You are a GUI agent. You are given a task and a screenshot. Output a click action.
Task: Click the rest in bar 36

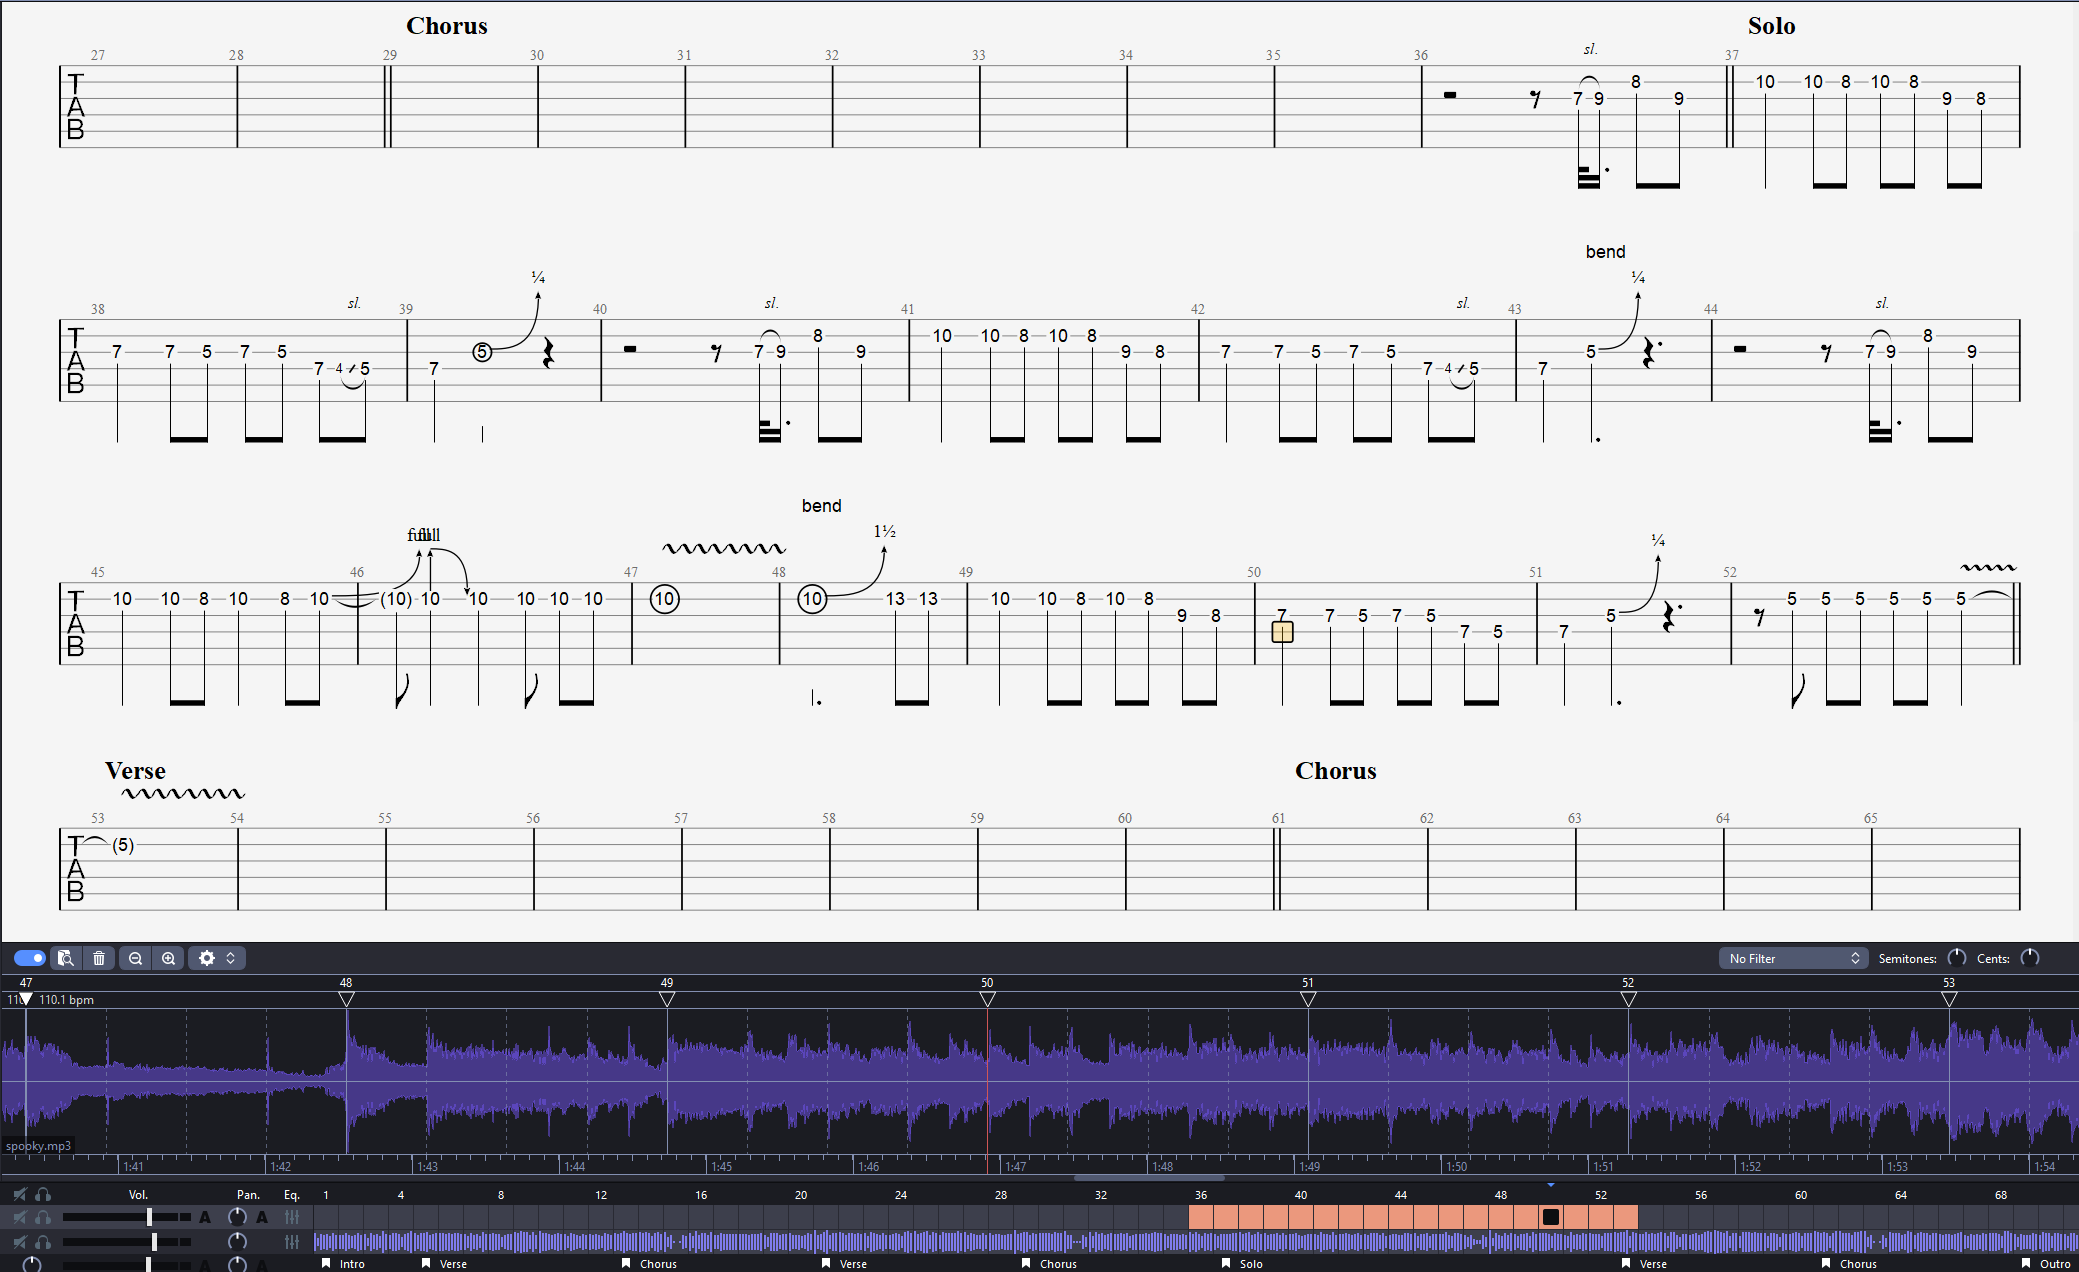click(1450, 95)
